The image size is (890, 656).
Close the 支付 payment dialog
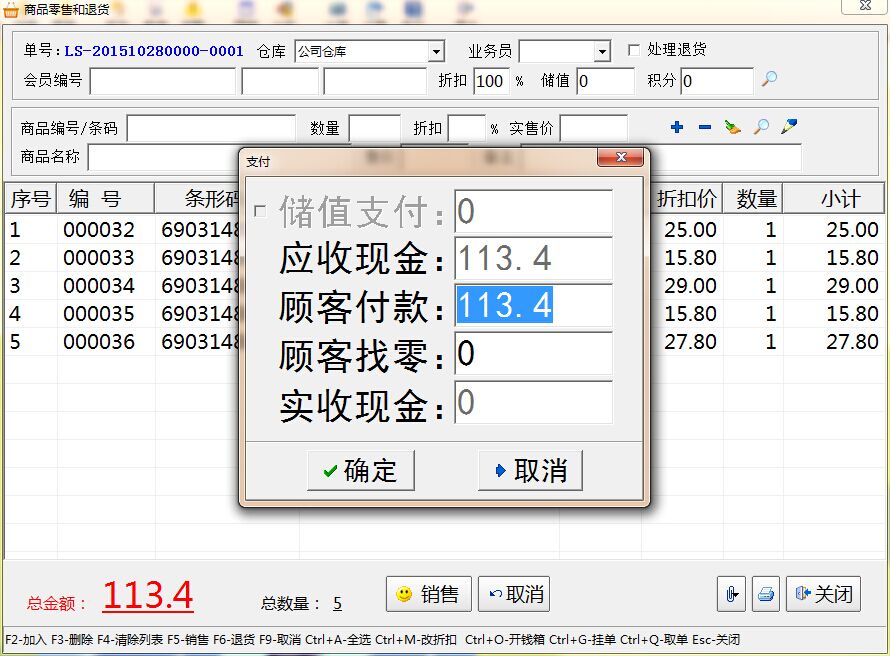point(620,157)
